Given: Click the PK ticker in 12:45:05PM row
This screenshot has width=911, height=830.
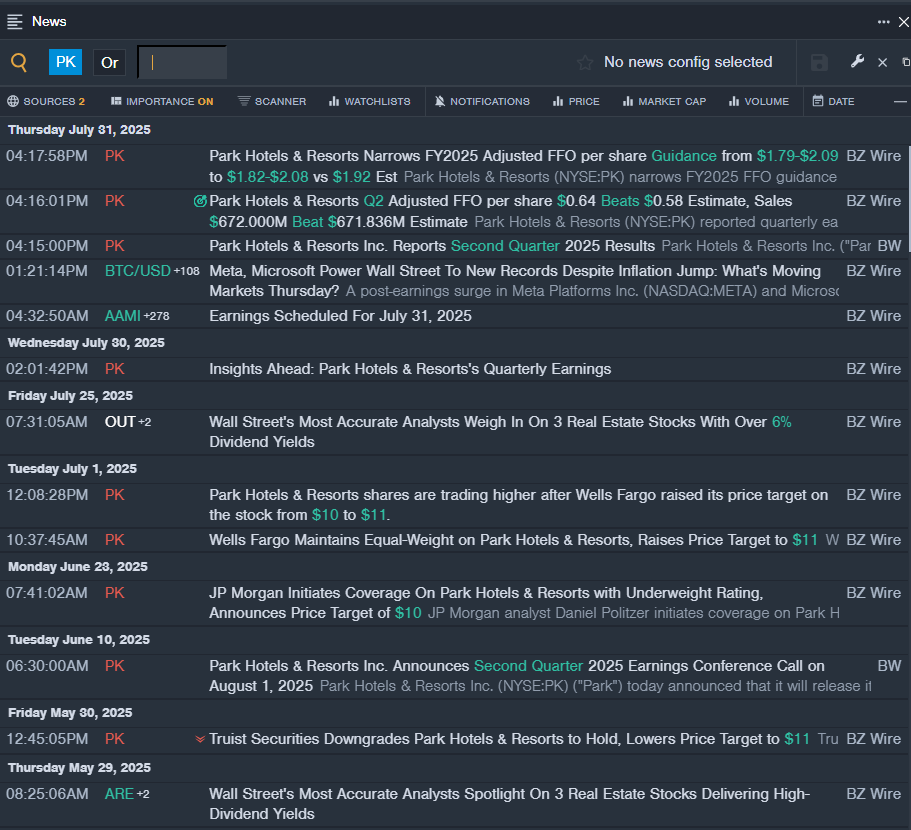Looking at the screenshot, I should 114,739.
